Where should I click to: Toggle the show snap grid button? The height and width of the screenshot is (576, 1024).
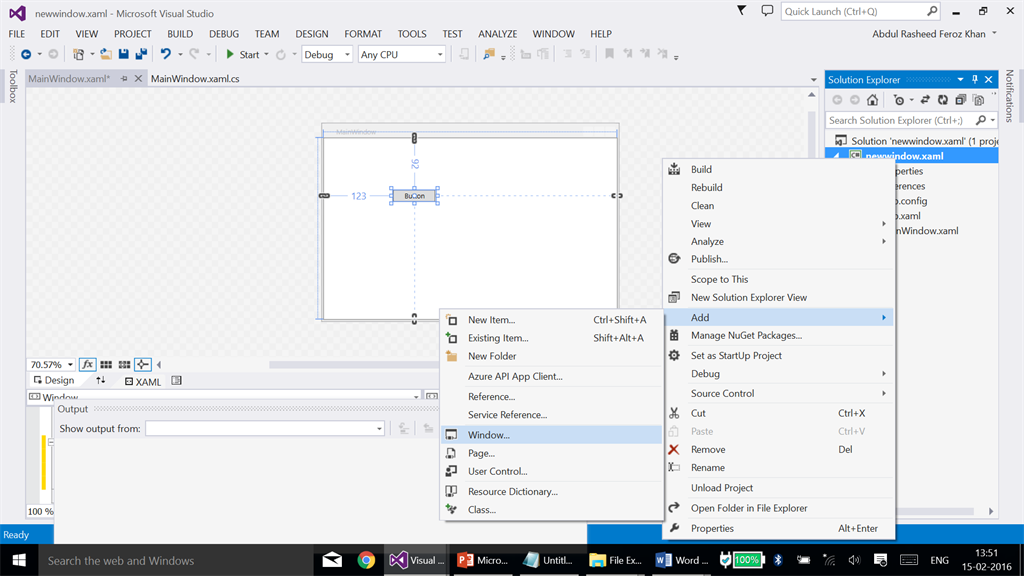106,365
